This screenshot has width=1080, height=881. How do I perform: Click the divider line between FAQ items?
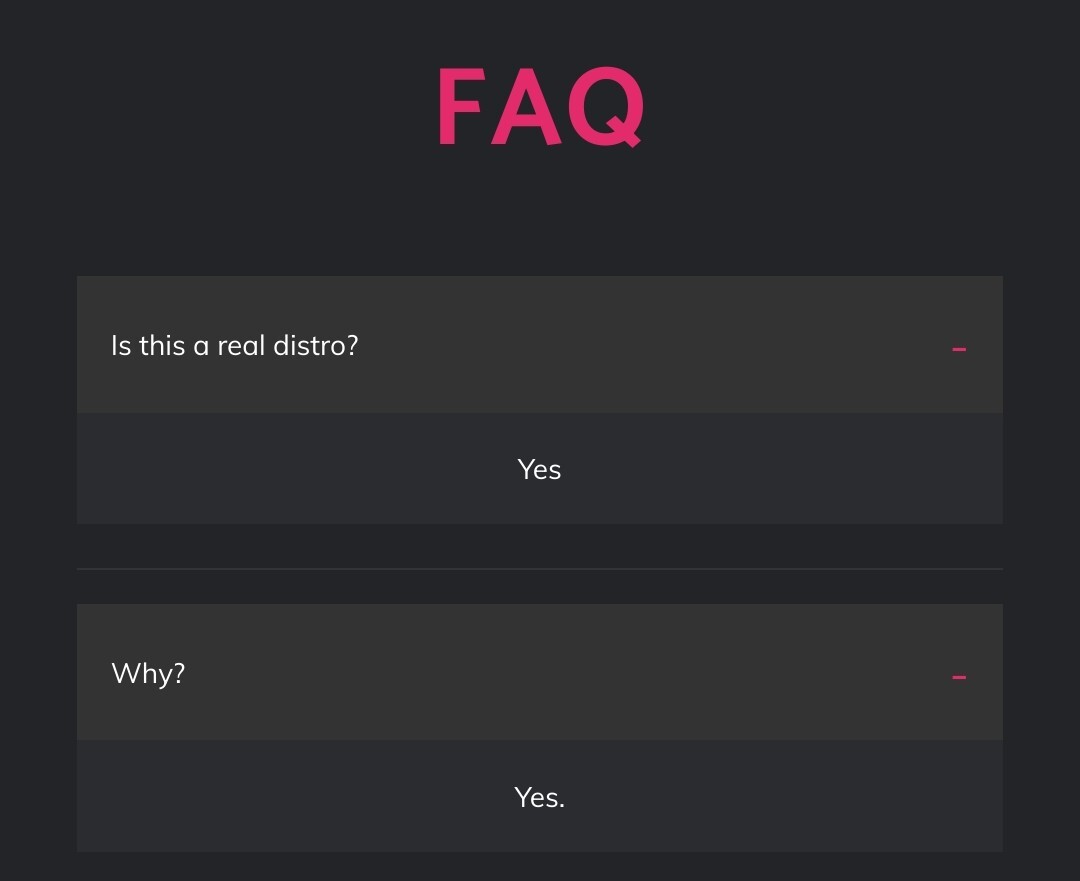540,568
